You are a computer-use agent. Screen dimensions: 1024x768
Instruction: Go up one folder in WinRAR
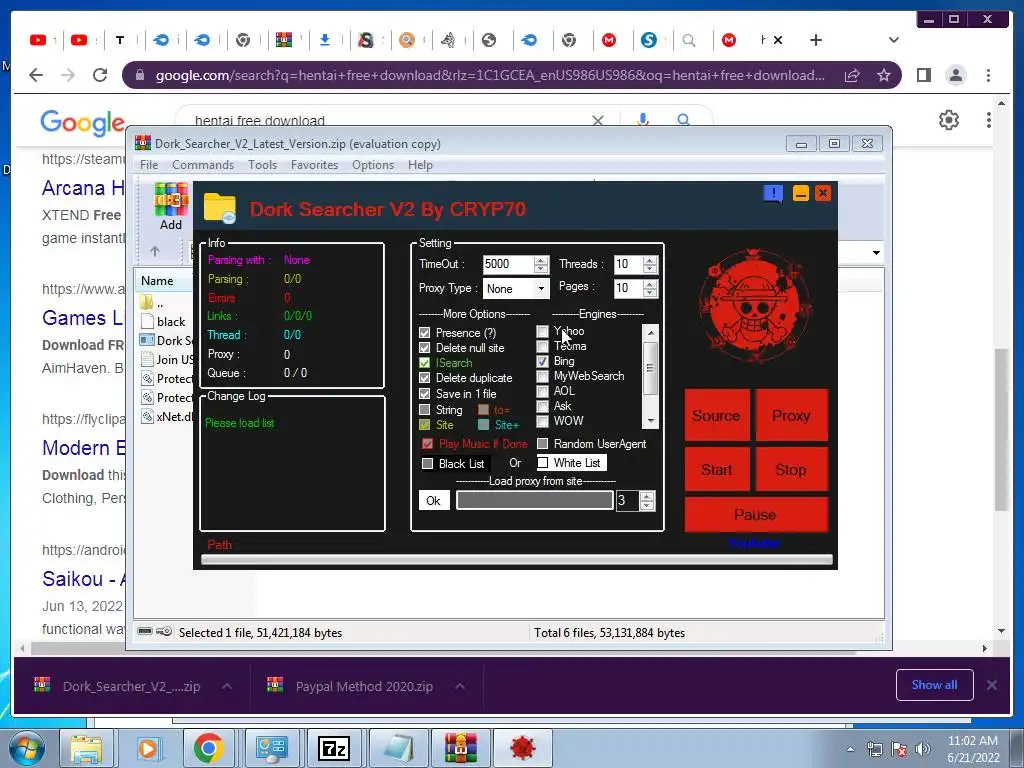(155, 251)
